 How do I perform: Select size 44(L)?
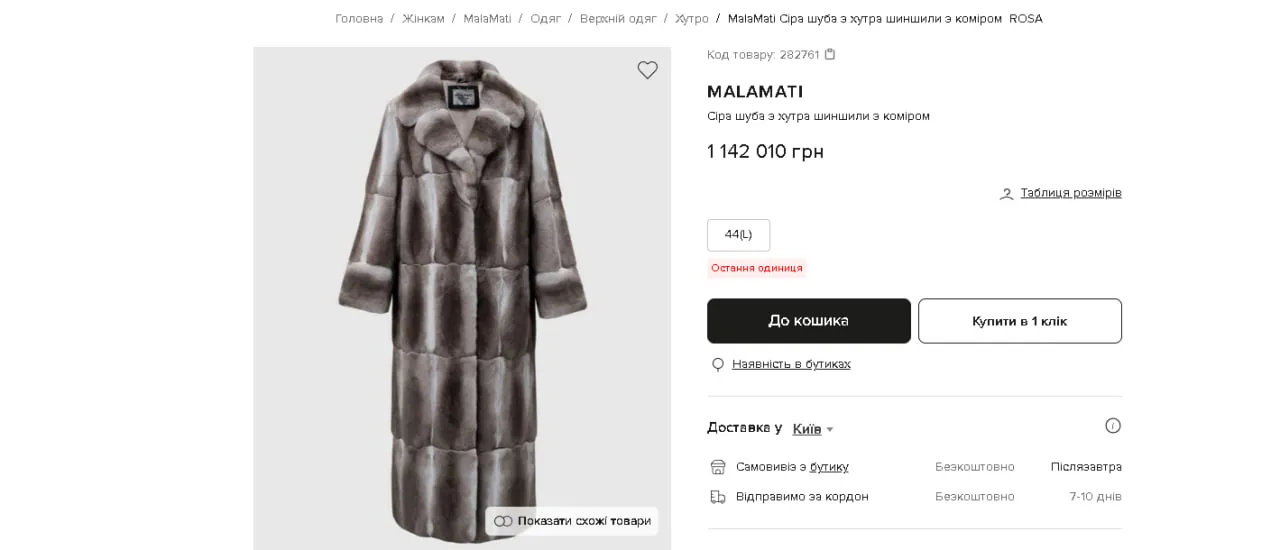738,235
